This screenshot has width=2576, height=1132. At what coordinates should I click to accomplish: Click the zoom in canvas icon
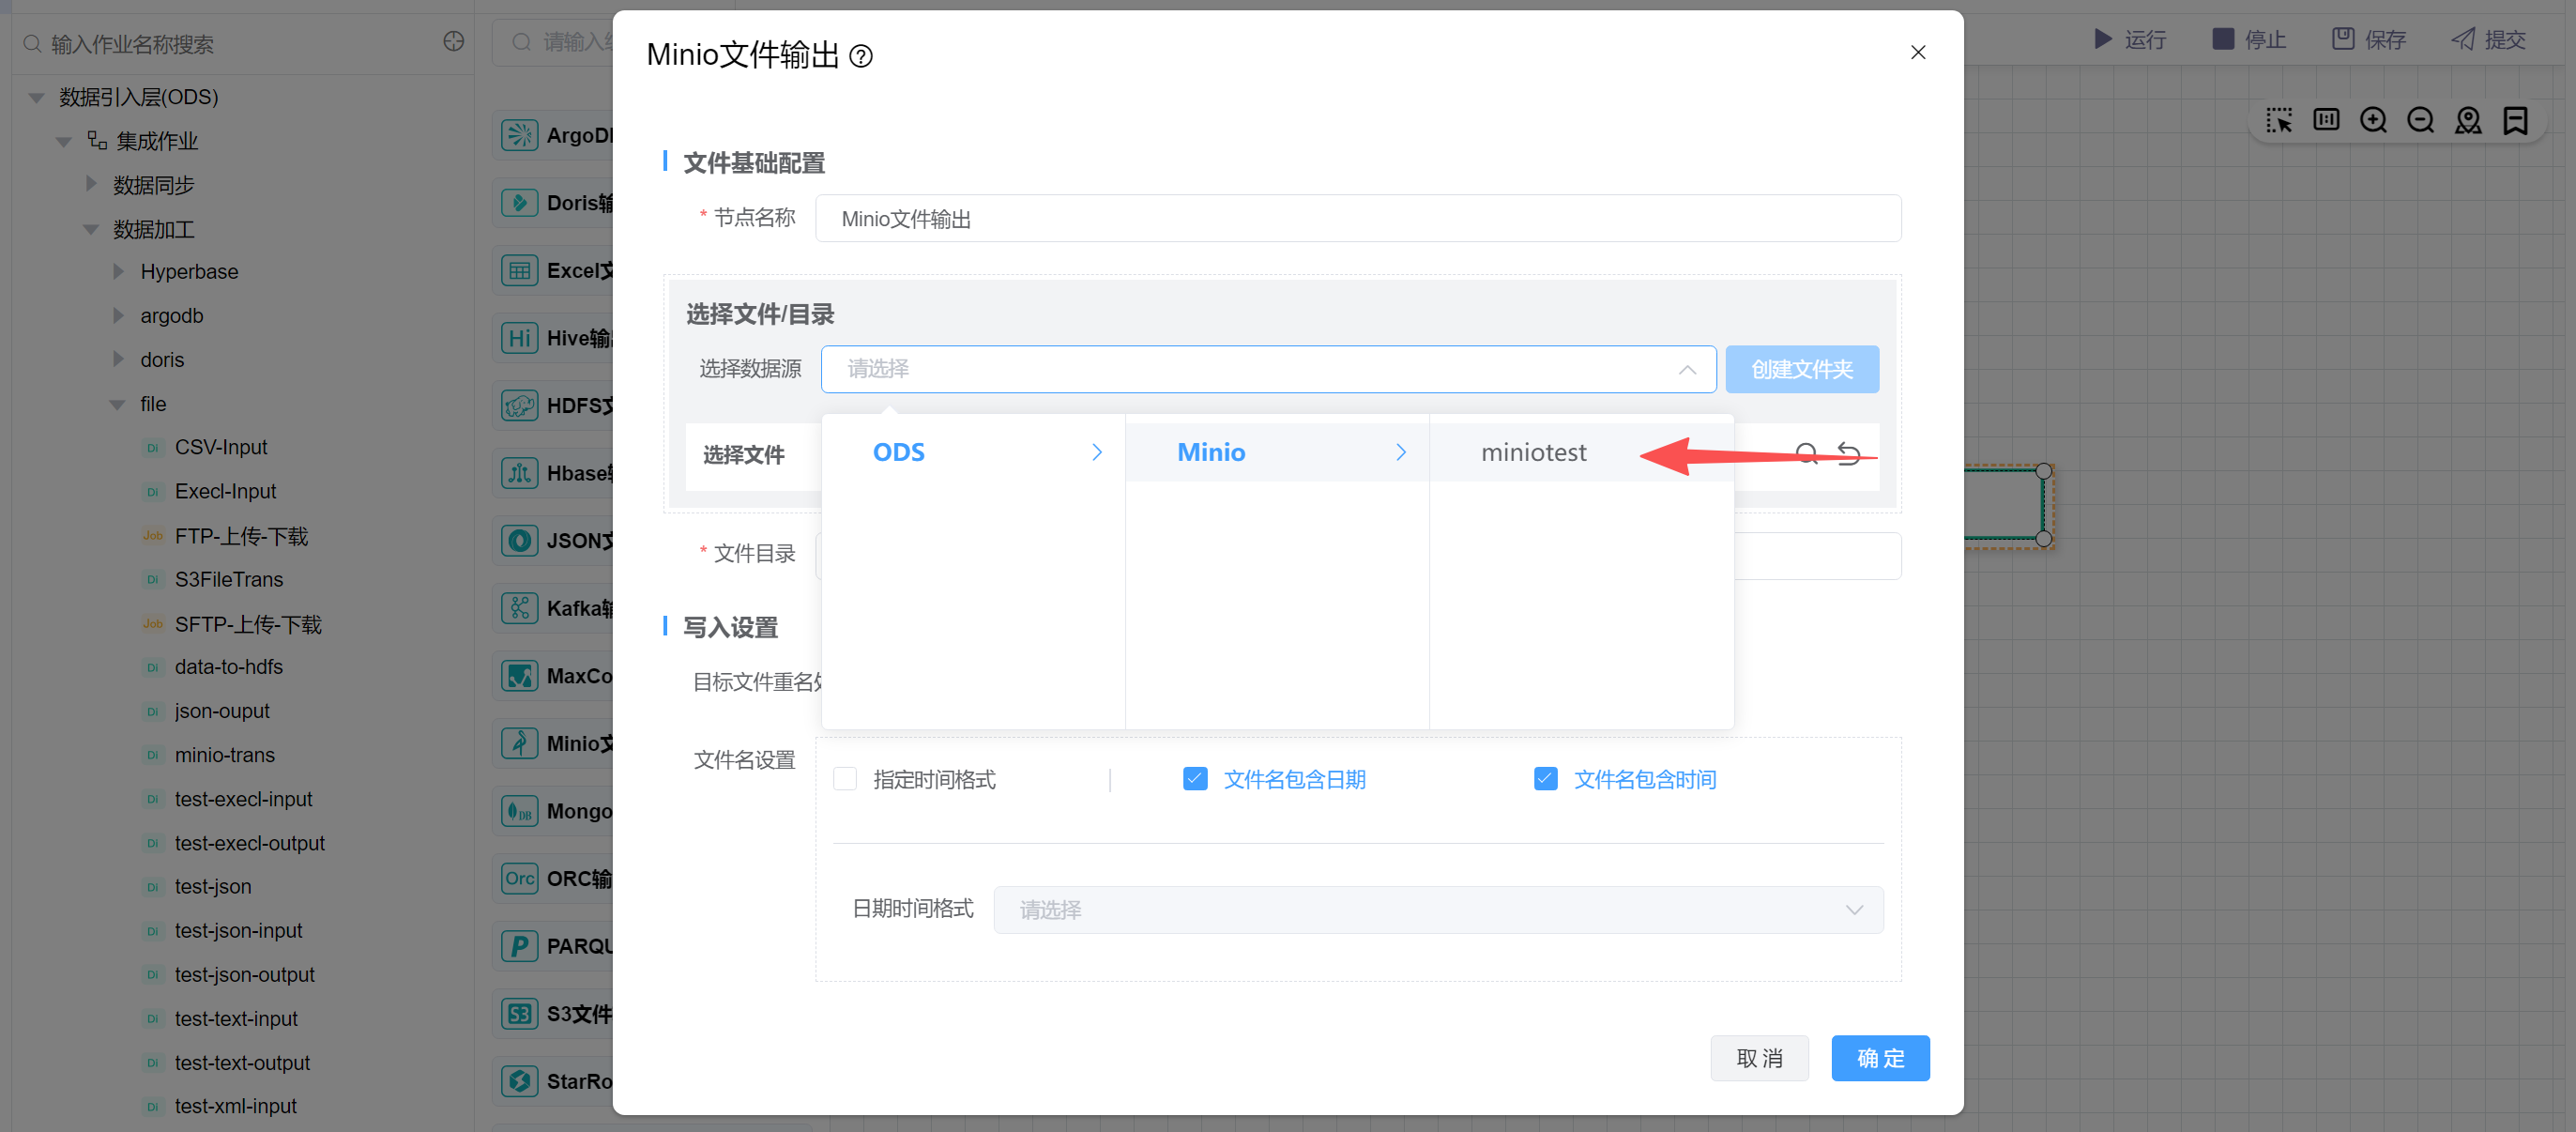2372,121
